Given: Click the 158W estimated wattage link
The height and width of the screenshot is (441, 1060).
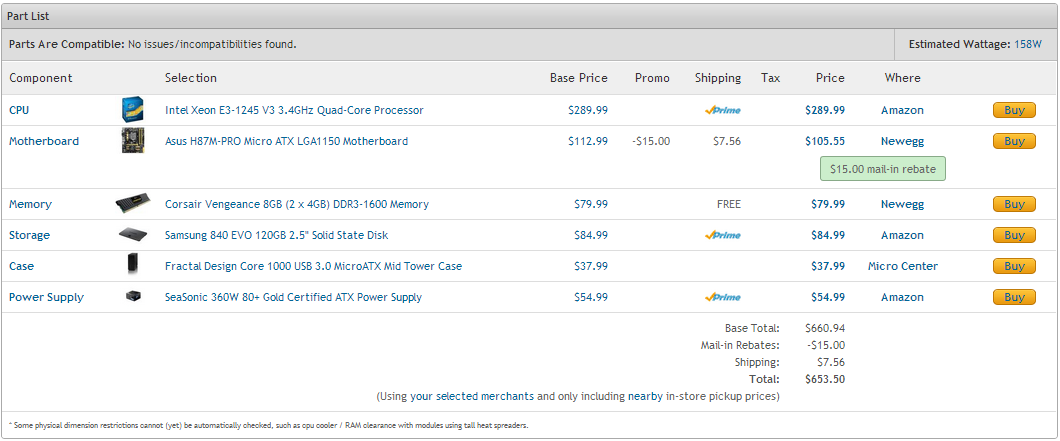Looking at the screenshot, I should click(1028, 45).
